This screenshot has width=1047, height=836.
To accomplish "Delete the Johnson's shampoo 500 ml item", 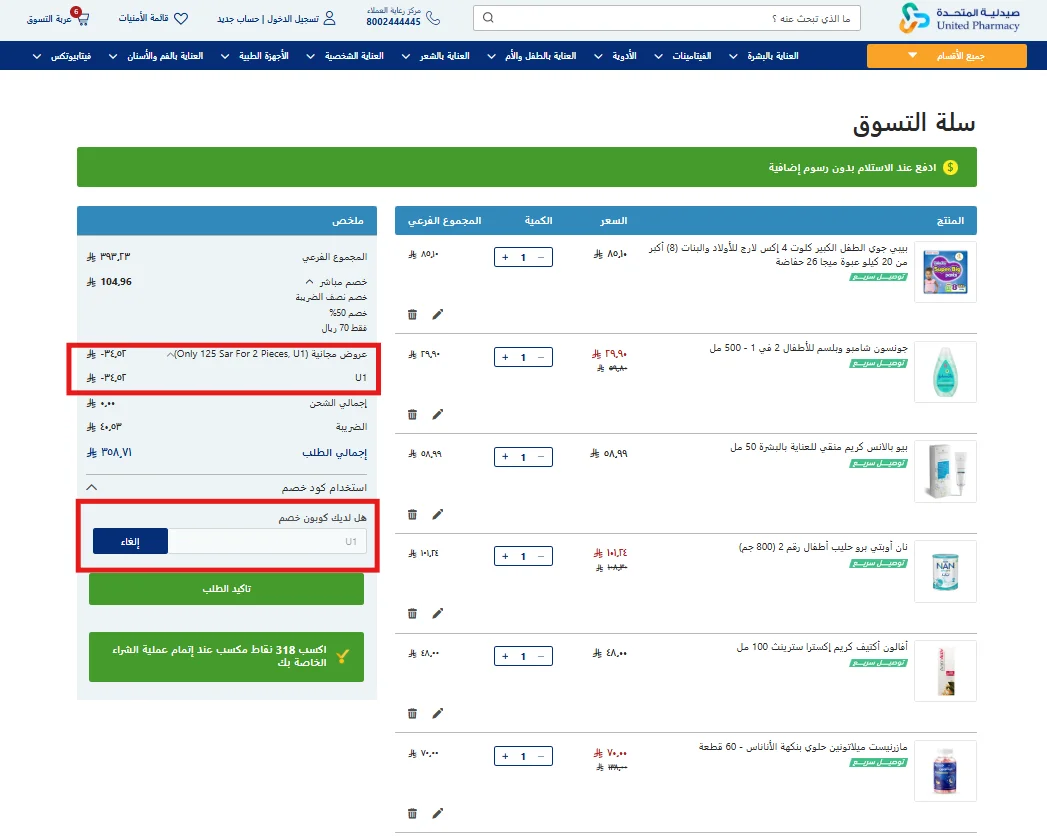I will (x=412, y=415).
